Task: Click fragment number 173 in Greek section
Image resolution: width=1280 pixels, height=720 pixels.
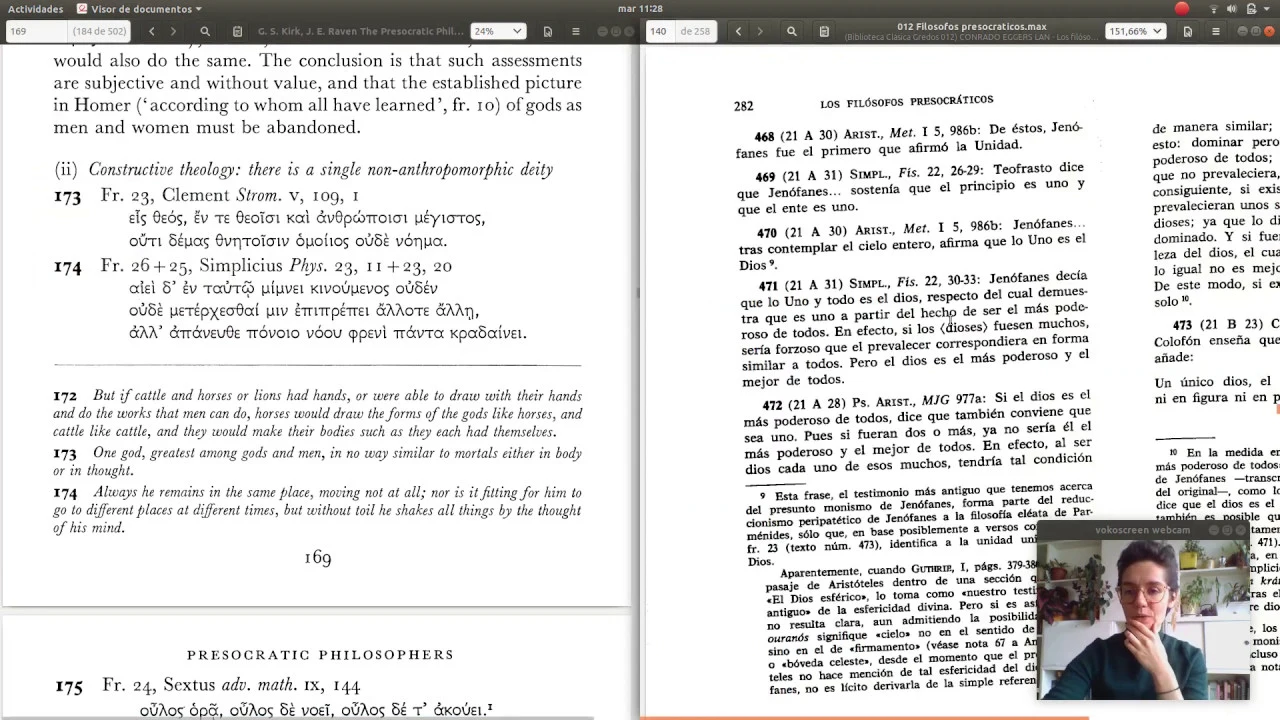Action: tap(66, 197)
